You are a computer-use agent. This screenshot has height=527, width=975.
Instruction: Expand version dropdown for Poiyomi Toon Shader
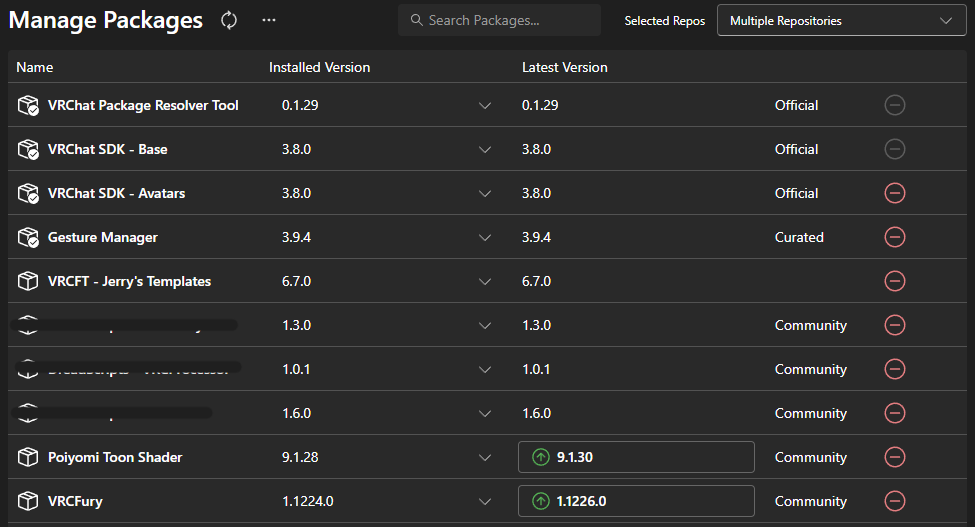pos(485,458)
